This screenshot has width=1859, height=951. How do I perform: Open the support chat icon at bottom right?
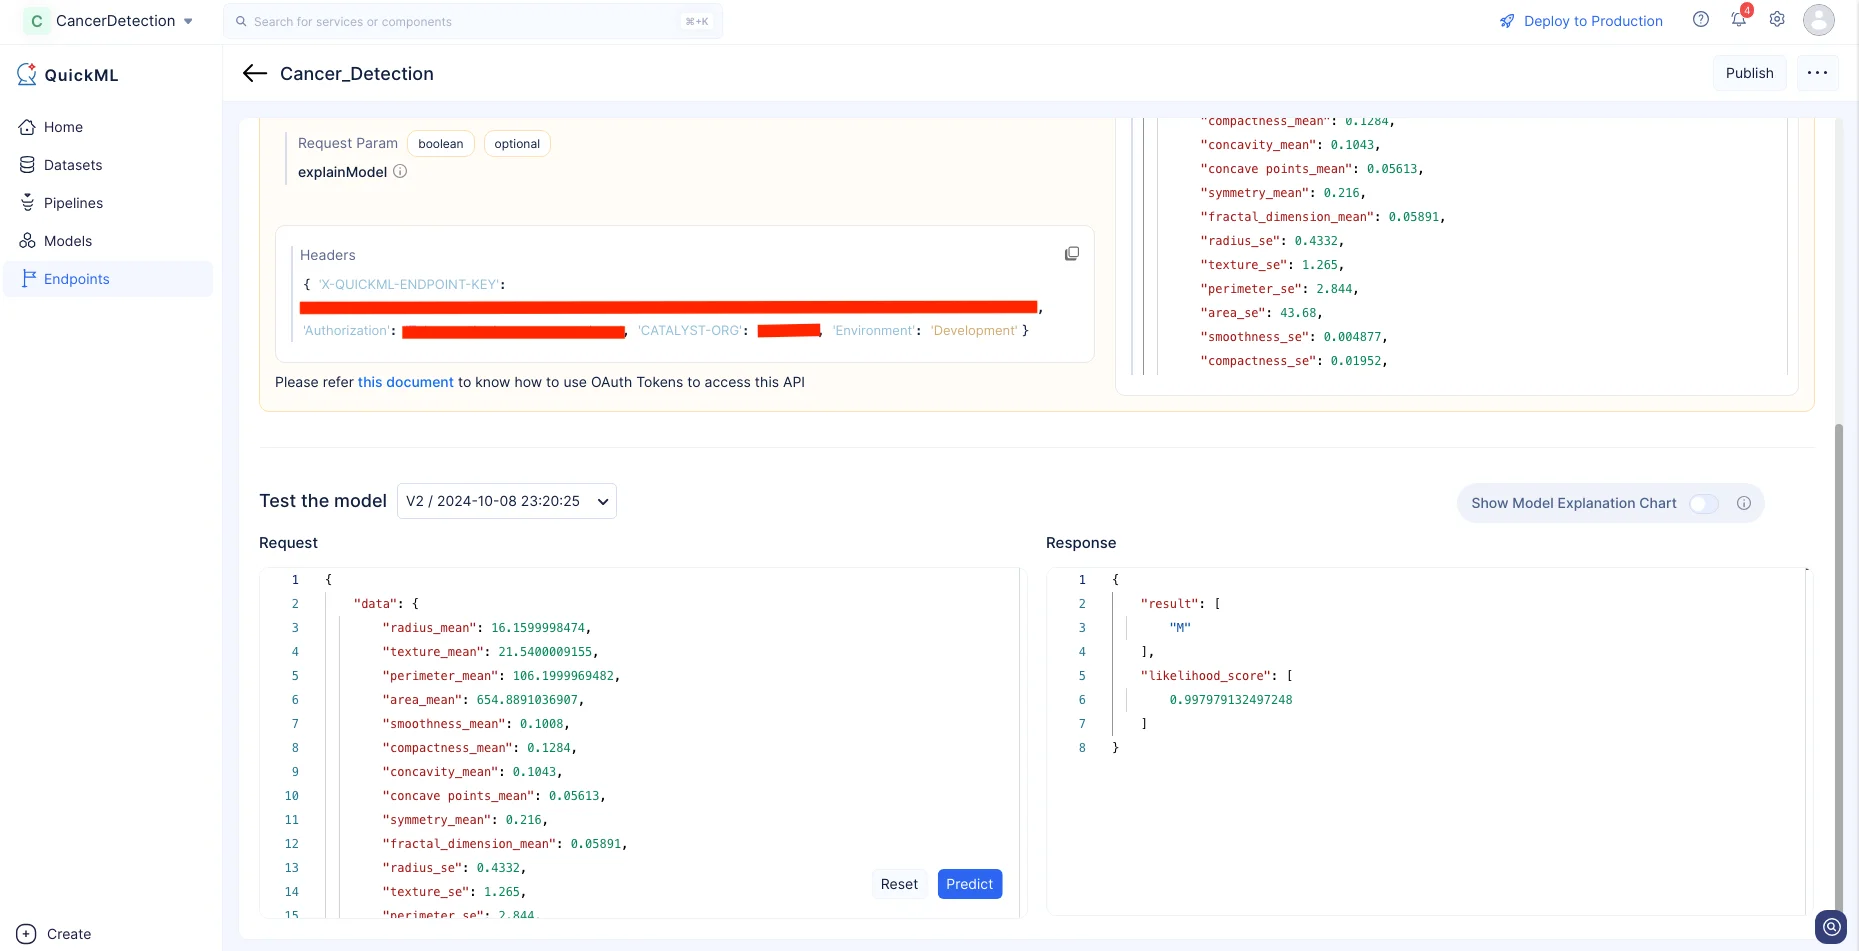1831,927
